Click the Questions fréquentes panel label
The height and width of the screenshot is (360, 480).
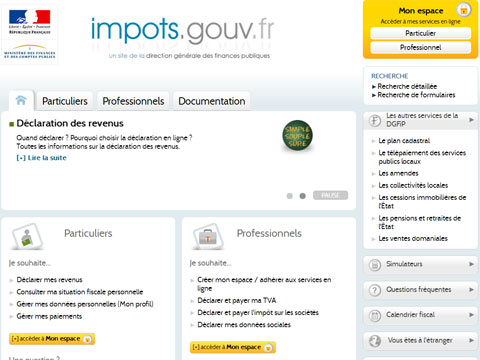click(418, 289)
